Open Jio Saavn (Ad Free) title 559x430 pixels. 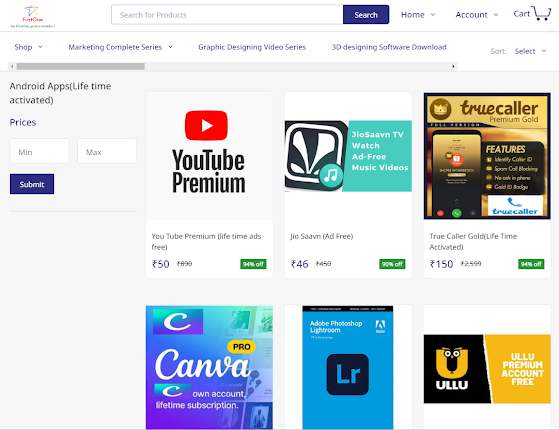tap(322, 236)
